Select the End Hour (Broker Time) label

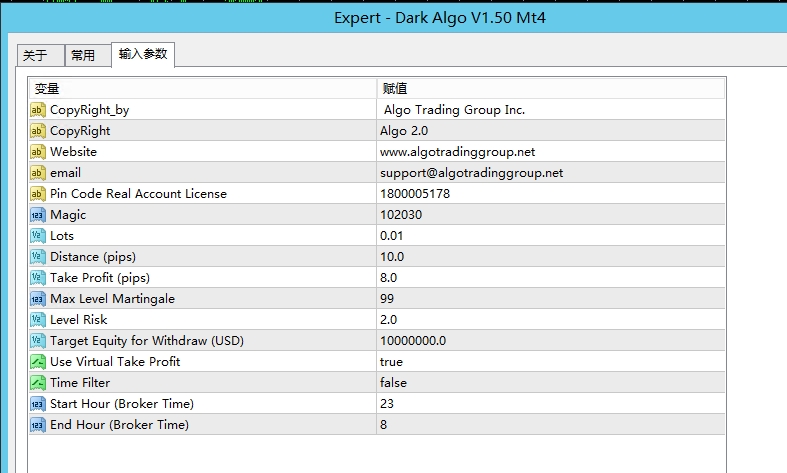[119, 425]
